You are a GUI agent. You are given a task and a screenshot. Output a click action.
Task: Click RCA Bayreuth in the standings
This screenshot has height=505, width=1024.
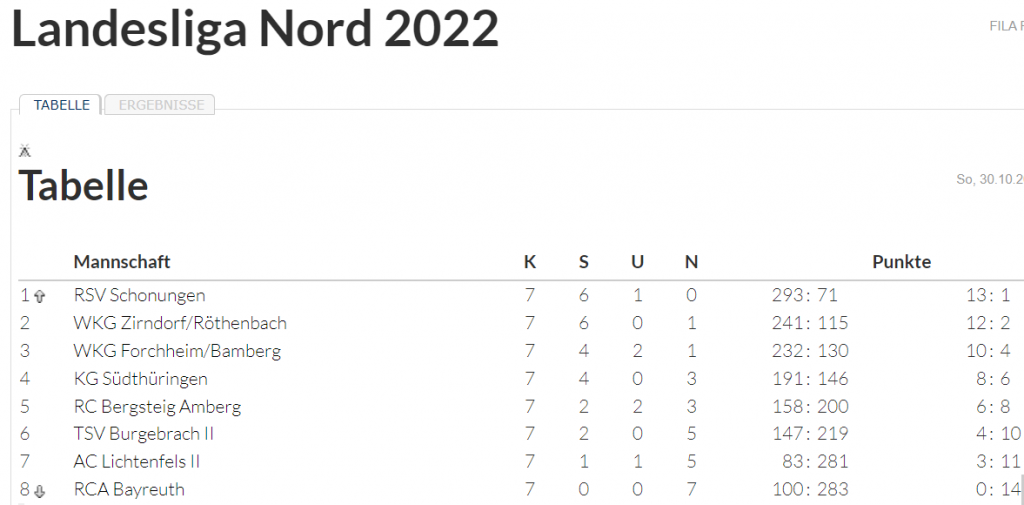click(129, 490)
